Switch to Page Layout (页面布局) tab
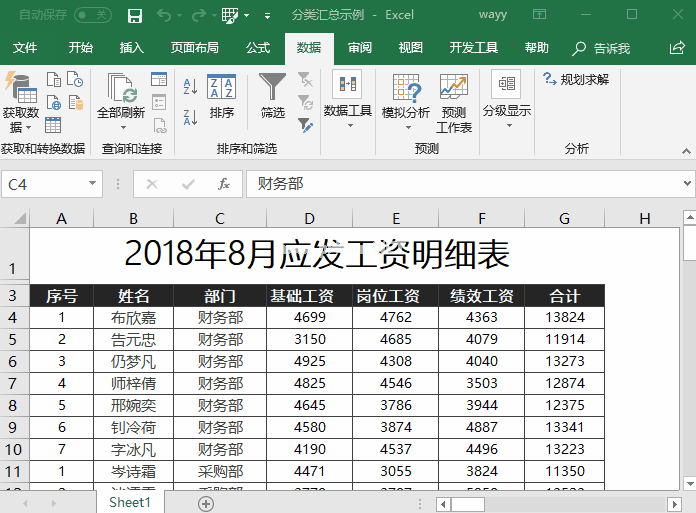The image size is (696, 513). tap(195, 47)
